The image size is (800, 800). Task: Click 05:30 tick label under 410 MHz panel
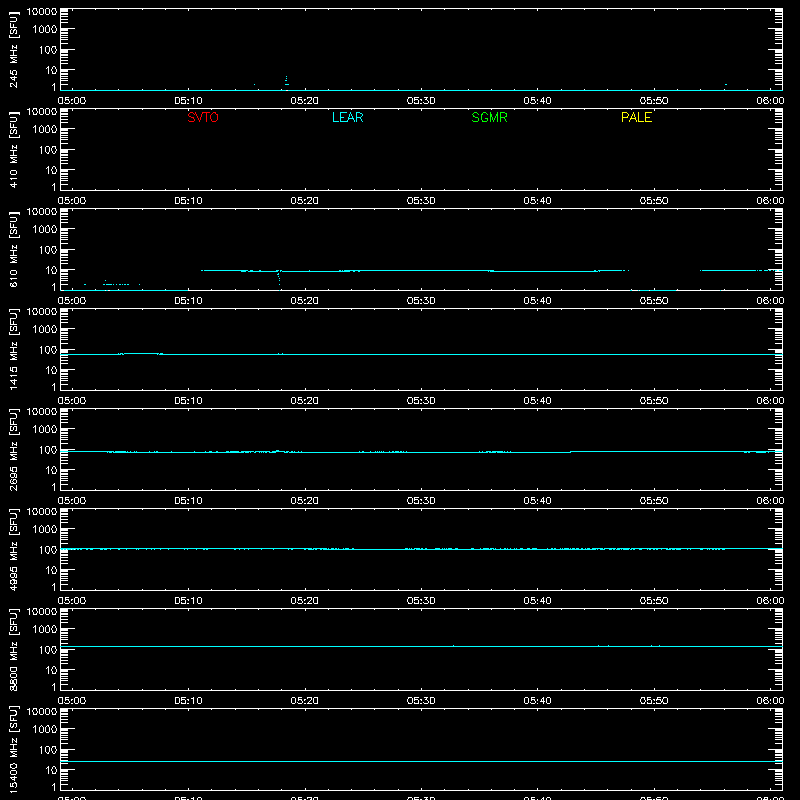tap(421, 201)
